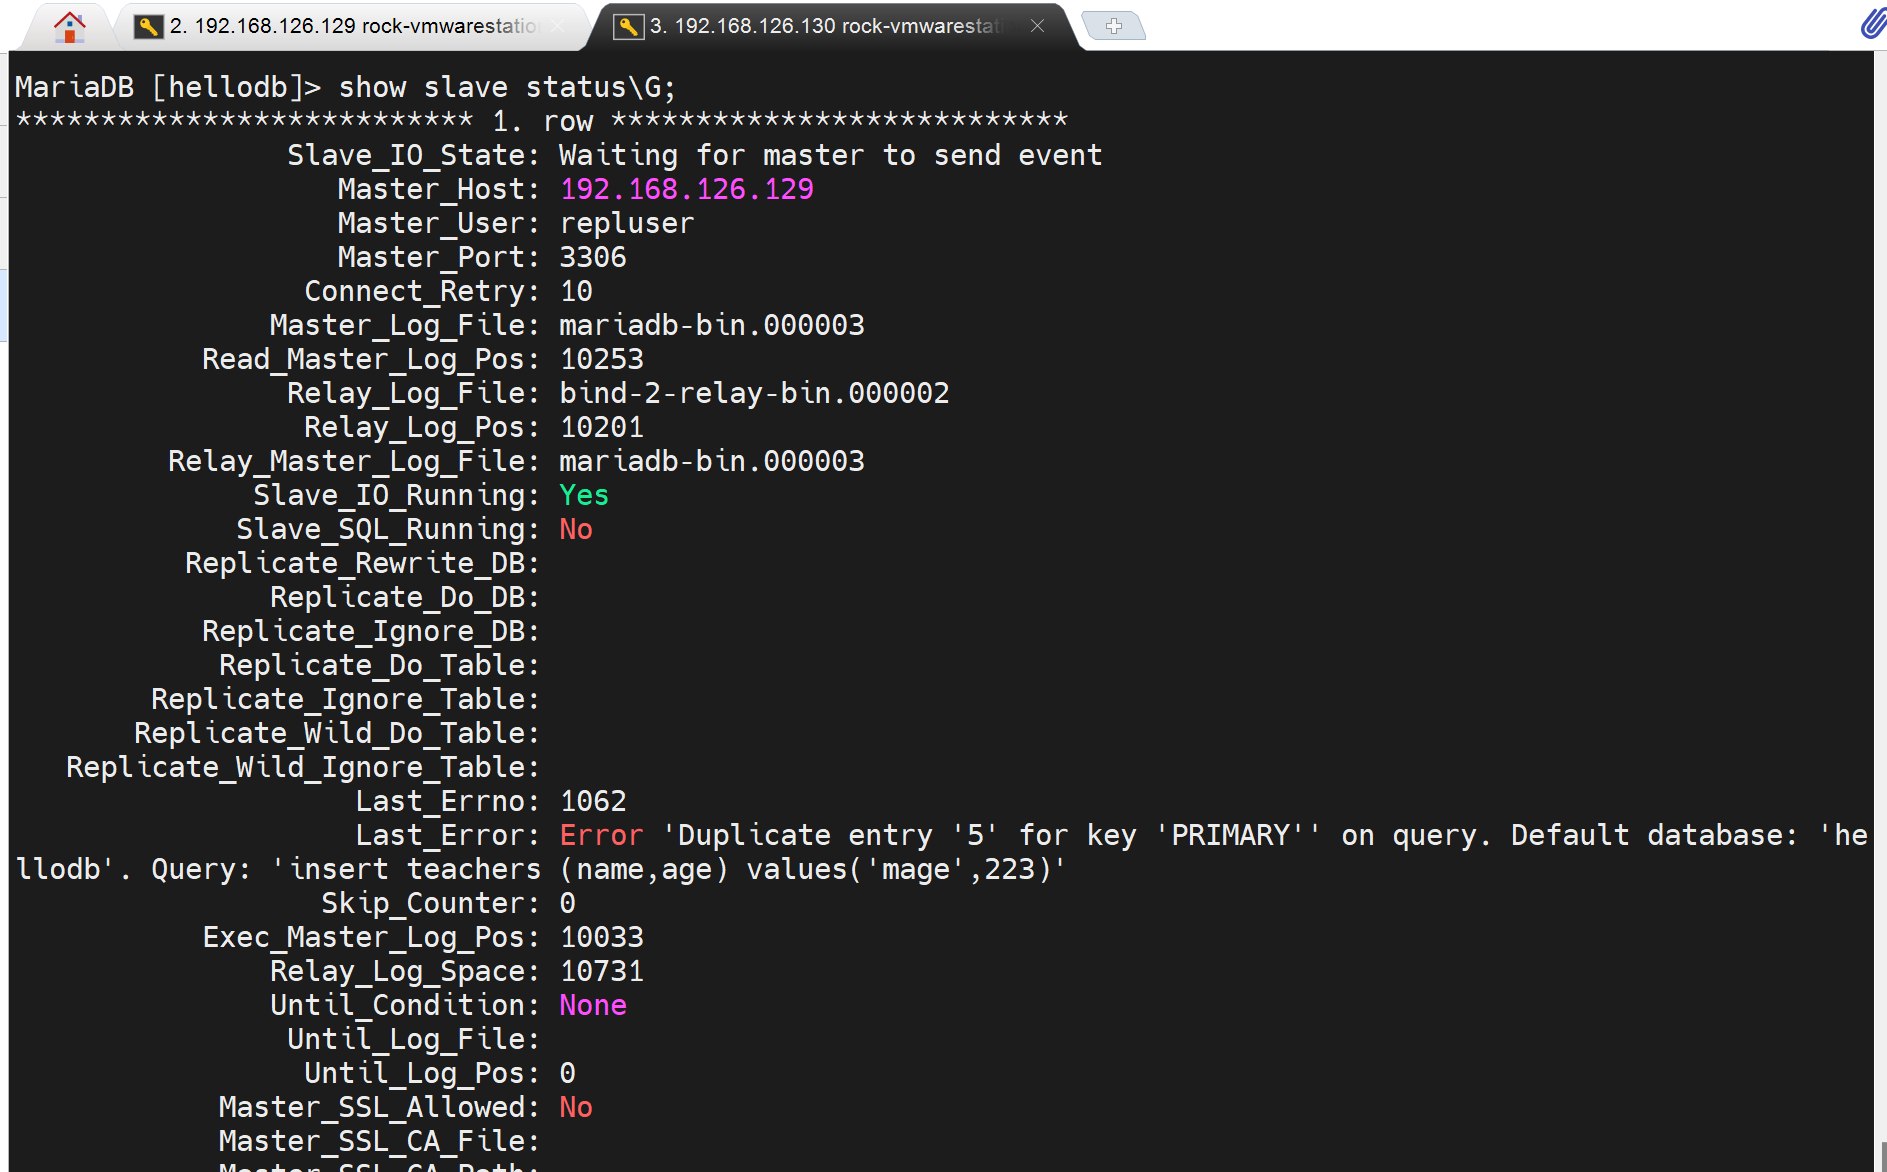The height and width of the screenshot is (1172, 1887).
Task: Click the paperclip attachment icon
Action: [x=1871, y=24]
